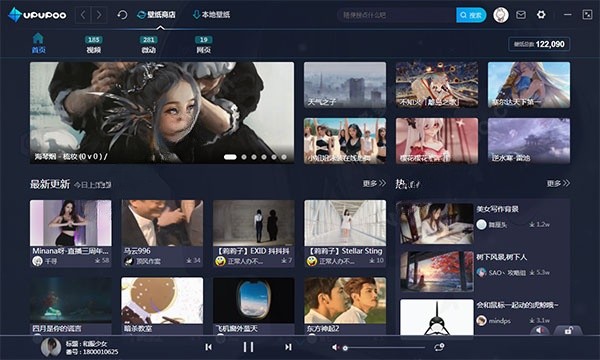
Task: Open the penguin mouse-follow wallpaper thumbnail
Action: tap(437, 317)
